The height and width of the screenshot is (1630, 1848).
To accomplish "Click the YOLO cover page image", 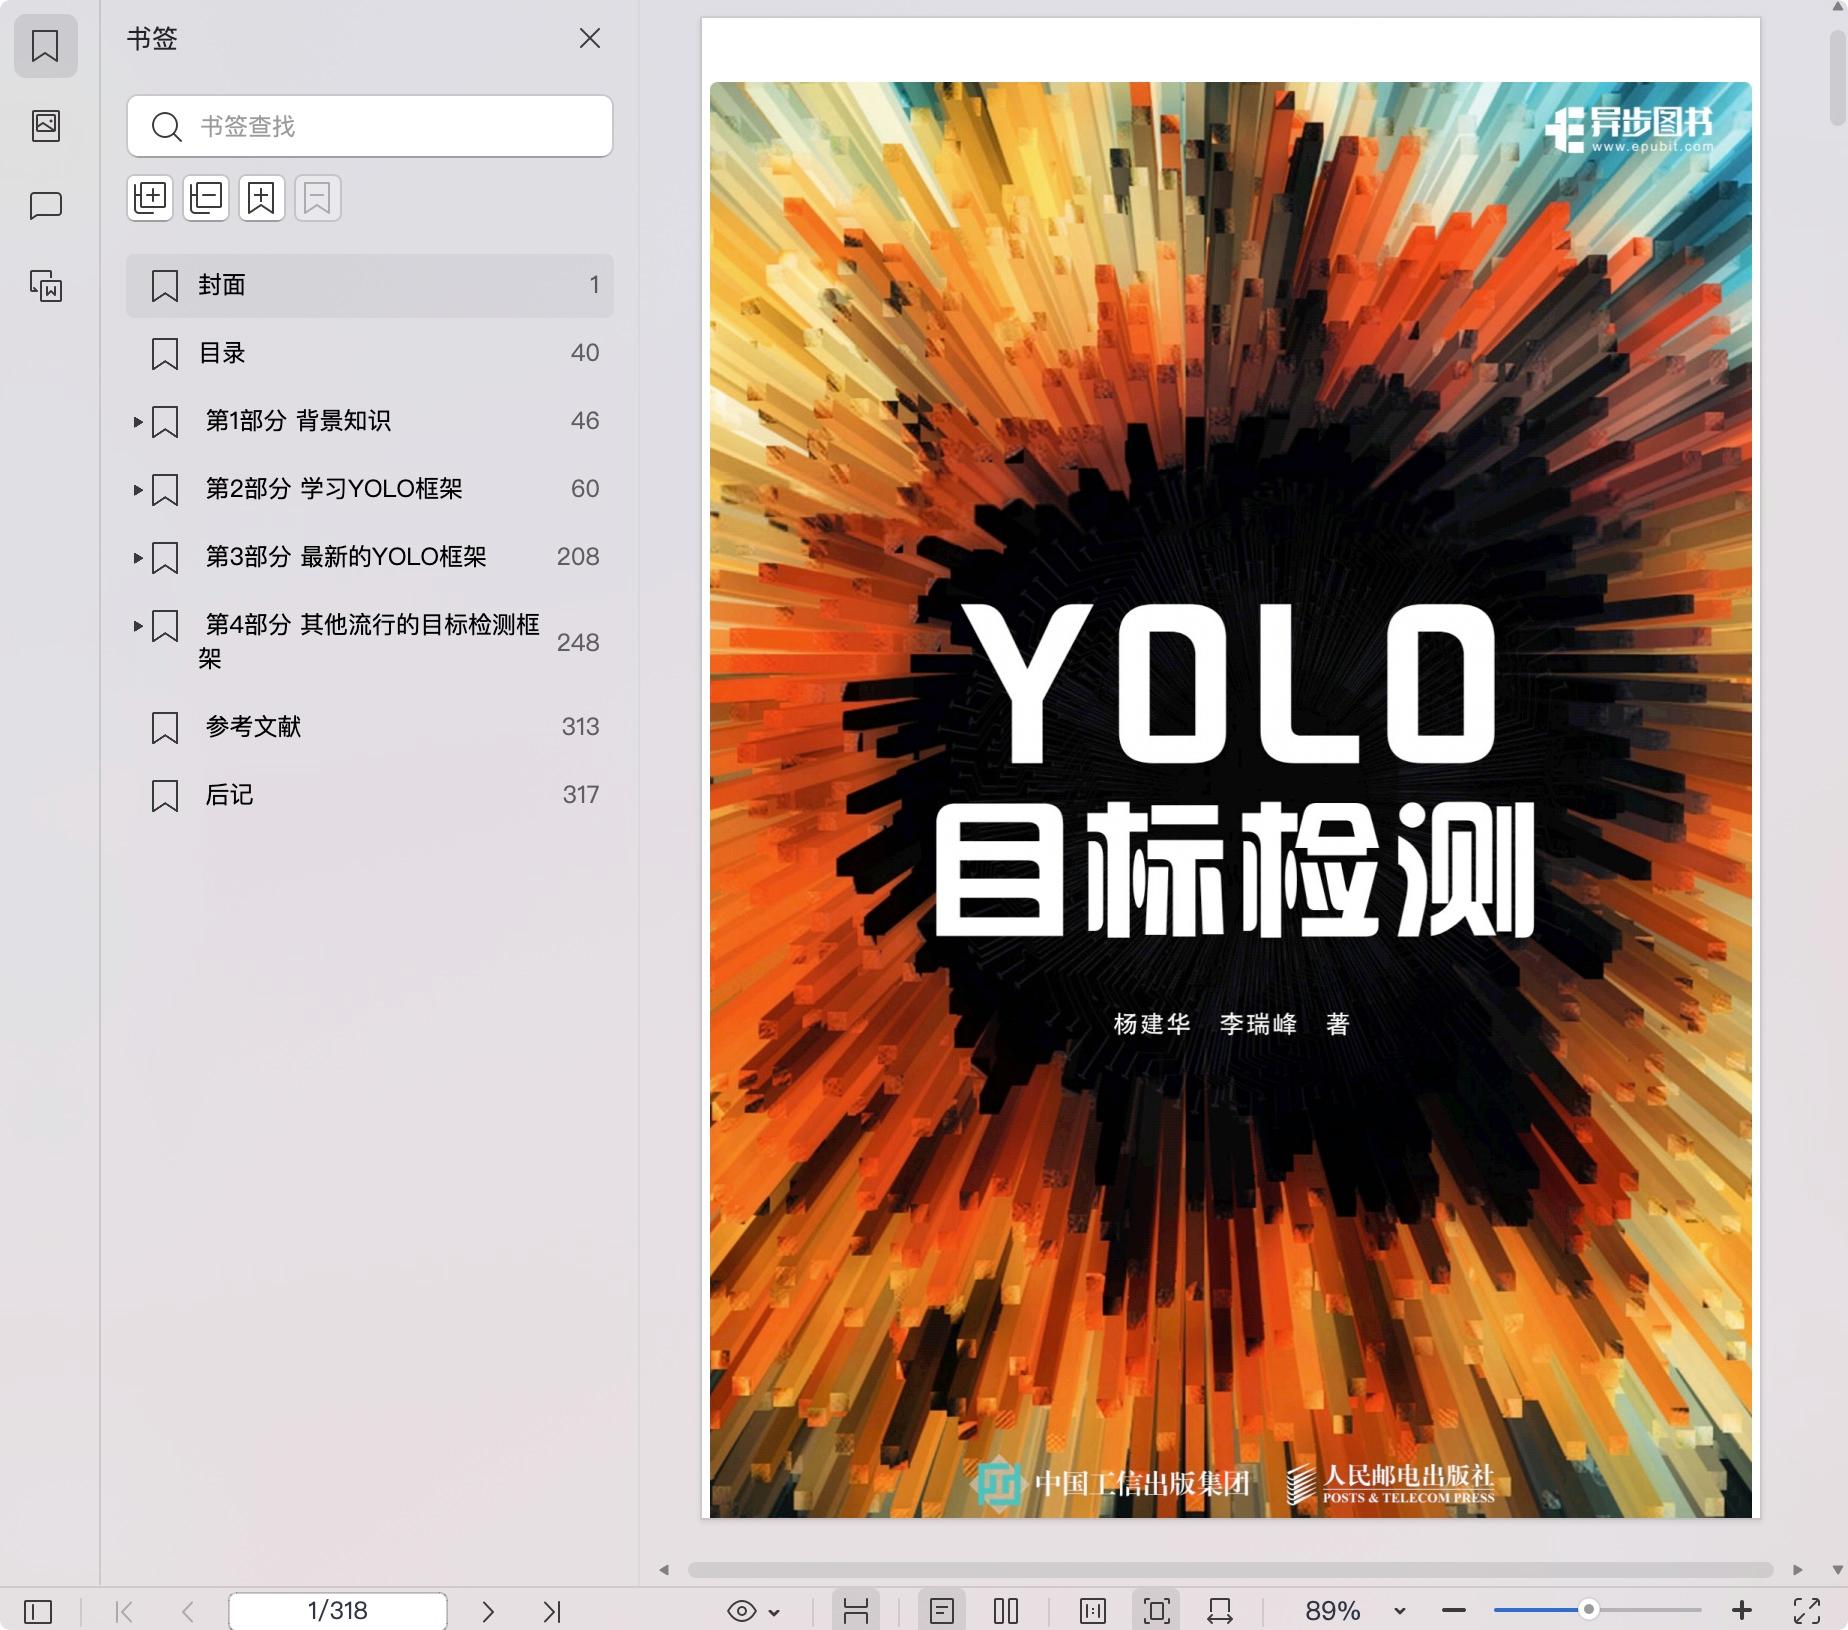I will click(x=1230, y=800).
